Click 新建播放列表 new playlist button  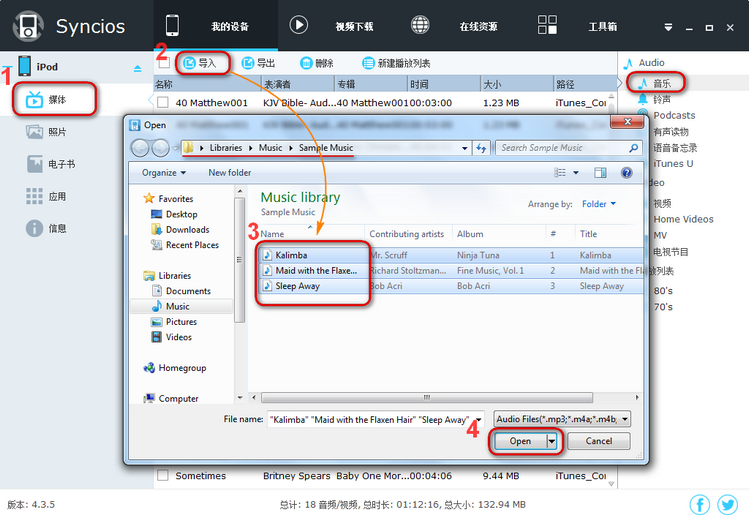(x=396, y=63)
